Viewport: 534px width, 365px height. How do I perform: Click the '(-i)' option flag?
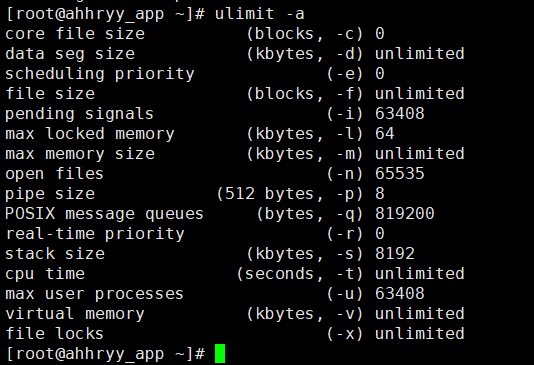pyautogui.click(x=345, y=114)
